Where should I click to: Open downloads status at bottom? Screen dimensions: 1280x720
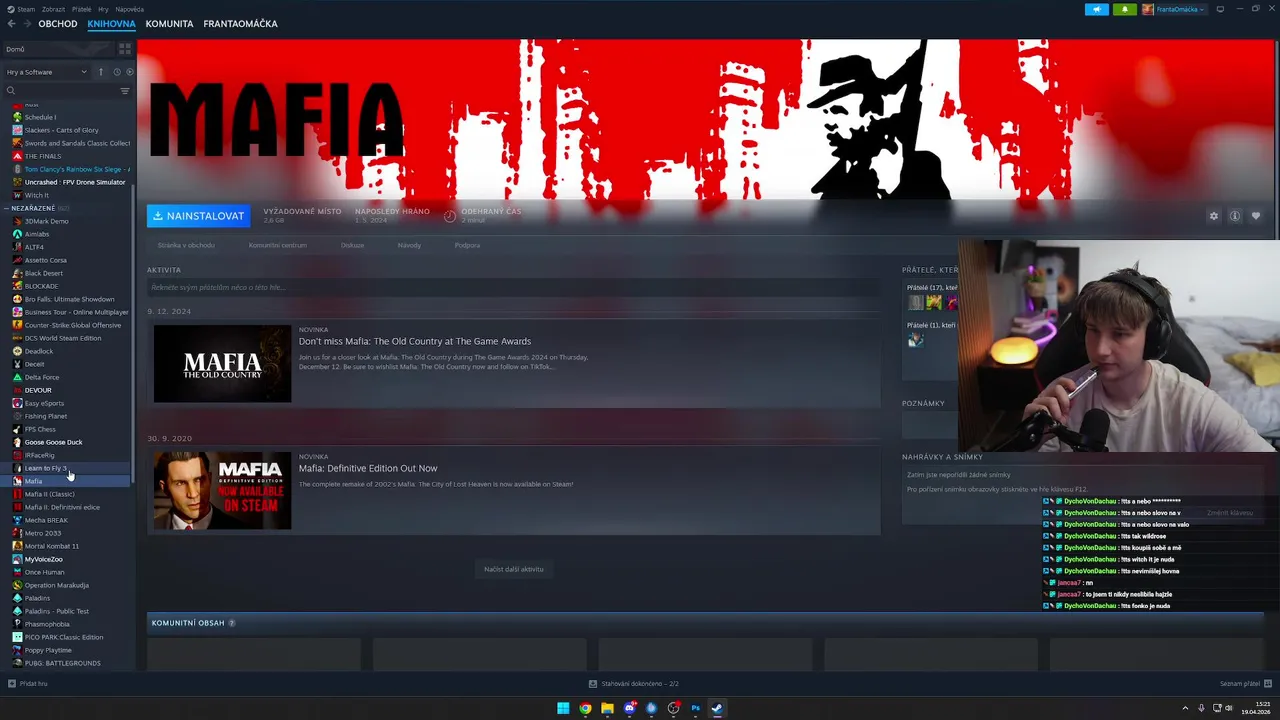pyautogui.click(x=633, y=684)
